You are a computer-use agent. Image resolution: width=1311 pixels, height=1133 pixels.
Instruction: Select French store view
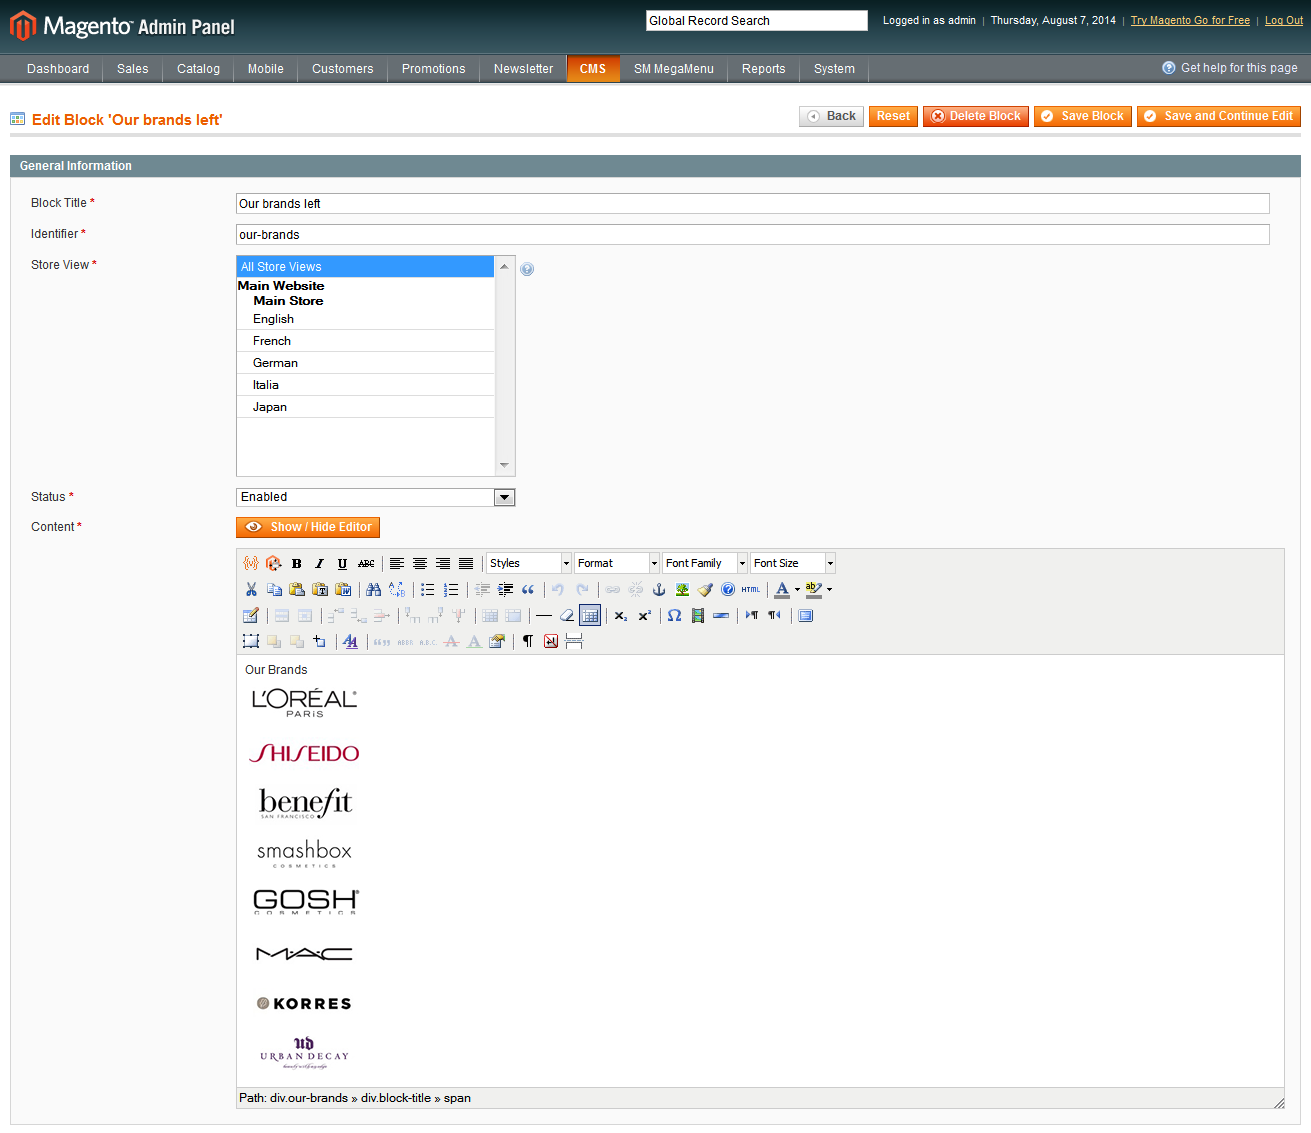(365, 341)
